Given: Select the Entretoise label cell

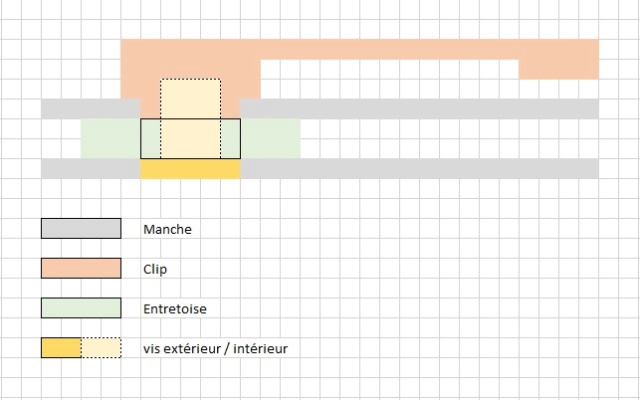Looking at the screenshot, I should pyautogui.click(x=175, y=309).
